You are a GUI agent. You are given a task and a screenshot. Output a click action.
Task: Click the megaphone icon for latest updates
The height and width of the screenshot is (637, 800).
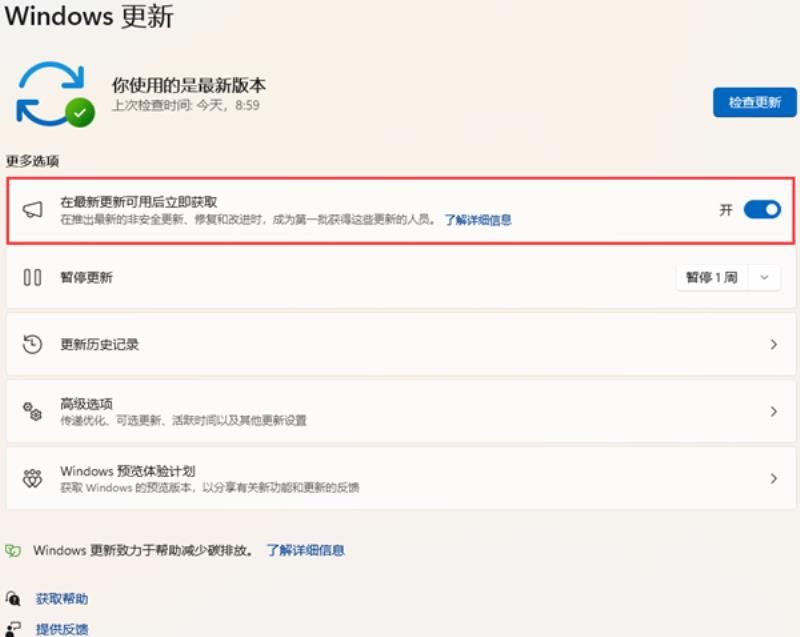[x=33, y=210]
